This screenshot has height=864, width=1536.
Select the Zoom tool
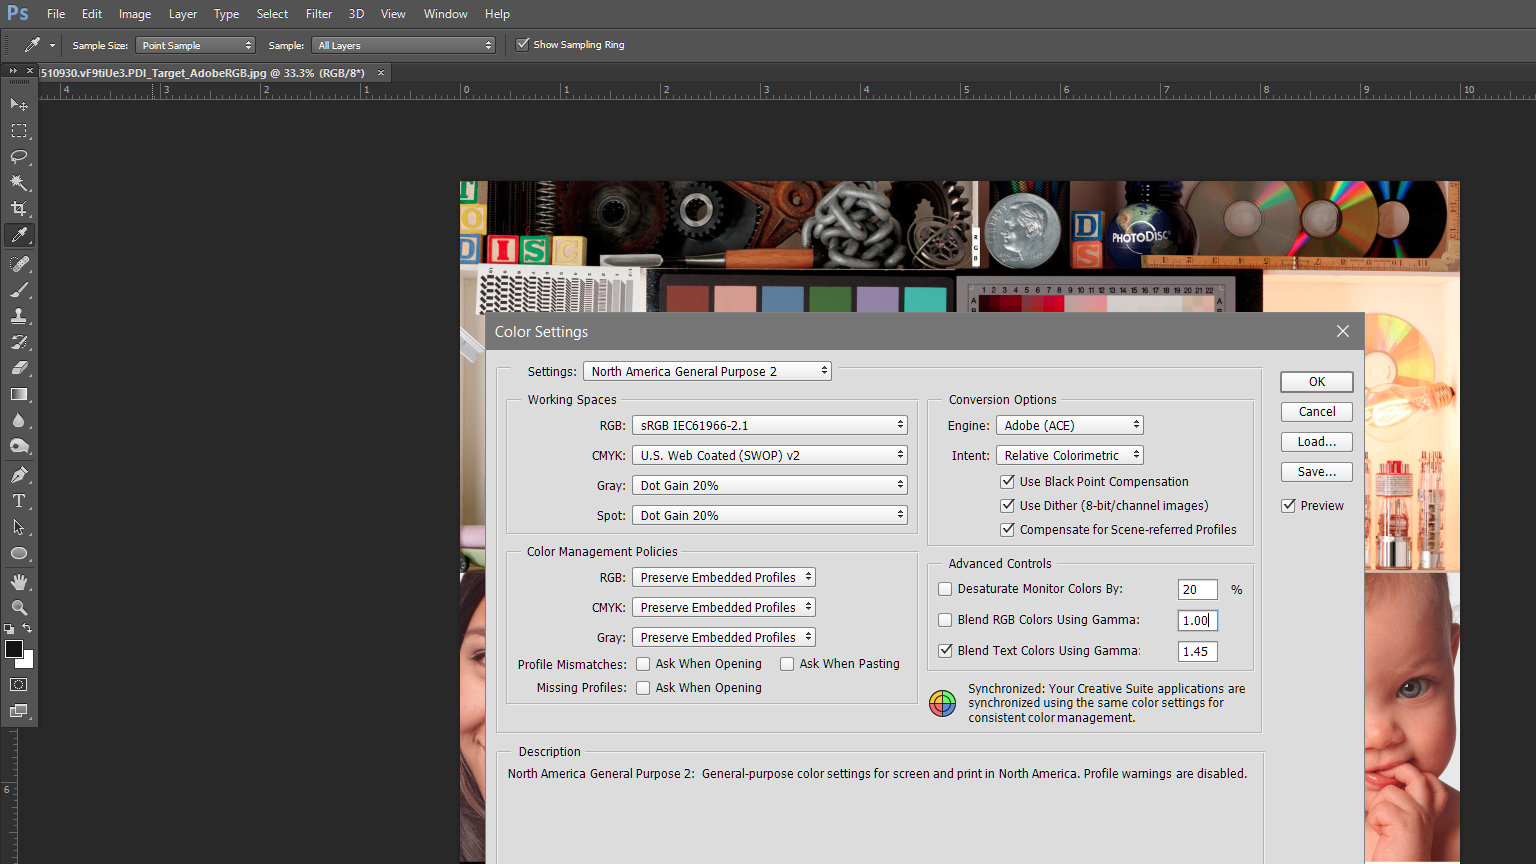click(19, 608)
